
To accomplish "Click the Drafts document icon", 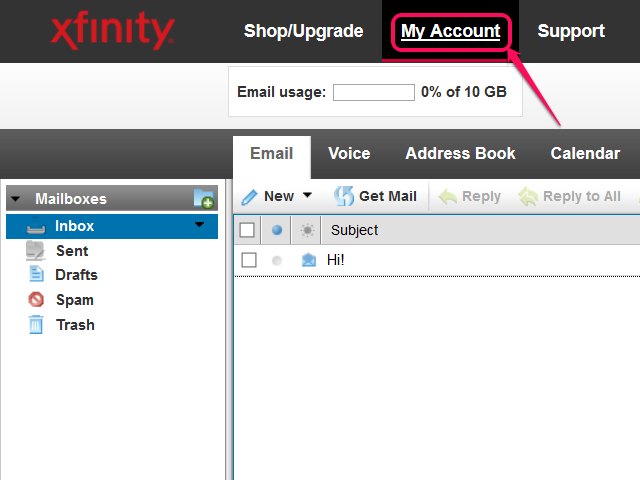I will 36,274.
